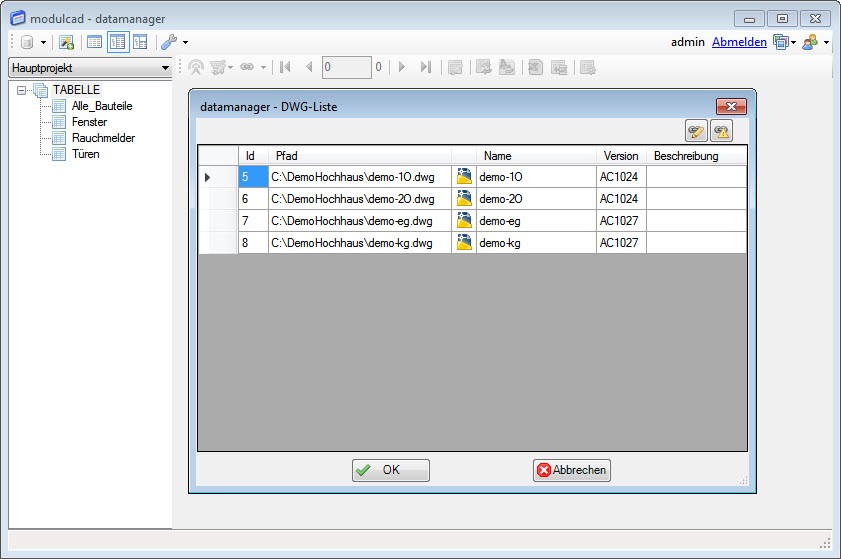Open the dropdown arrow beside the database icon
The image size is (841, 559).
pyautogui.click(x=43, y=42)
